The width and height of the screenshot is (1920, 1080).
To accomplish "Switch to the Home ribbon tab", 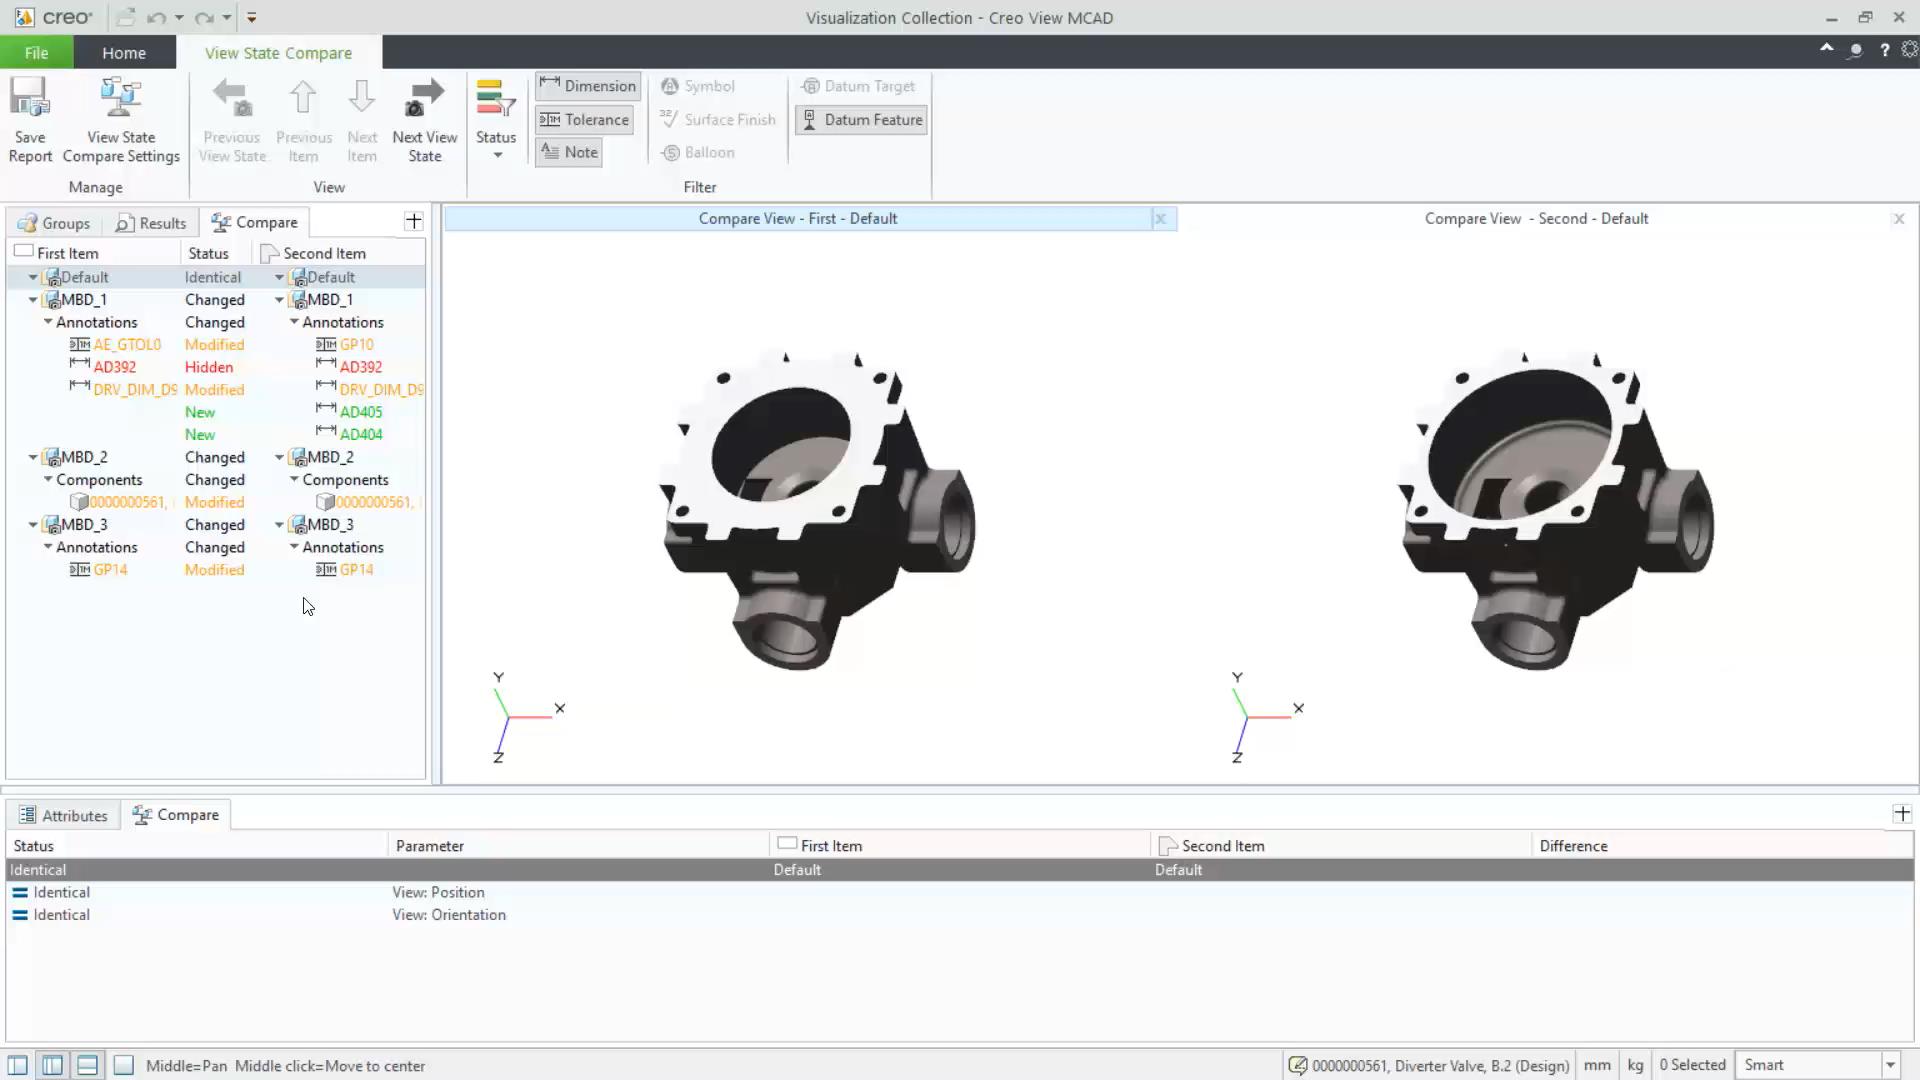I will click(x=124, y=52).
